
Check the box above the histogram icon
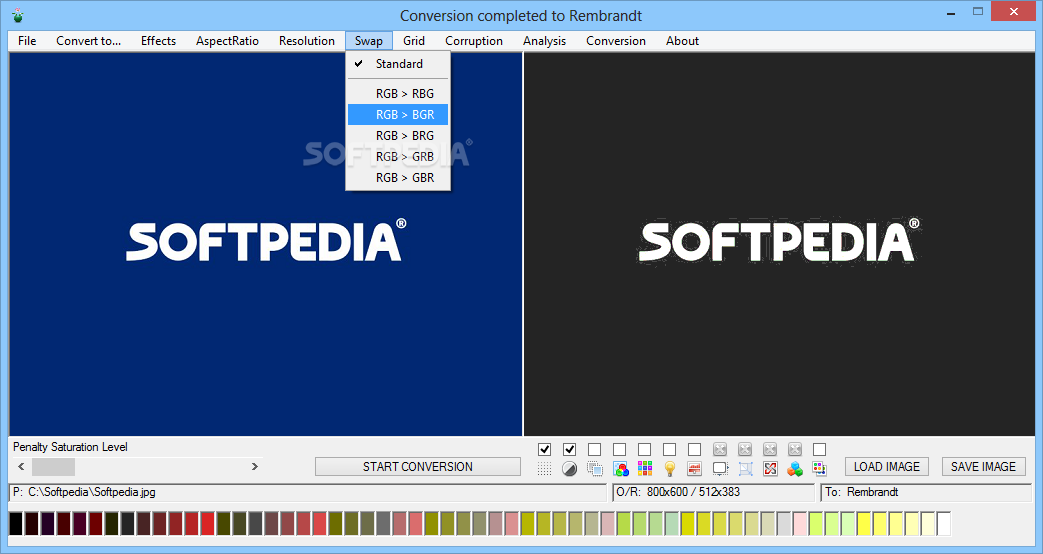click(694, 450)
